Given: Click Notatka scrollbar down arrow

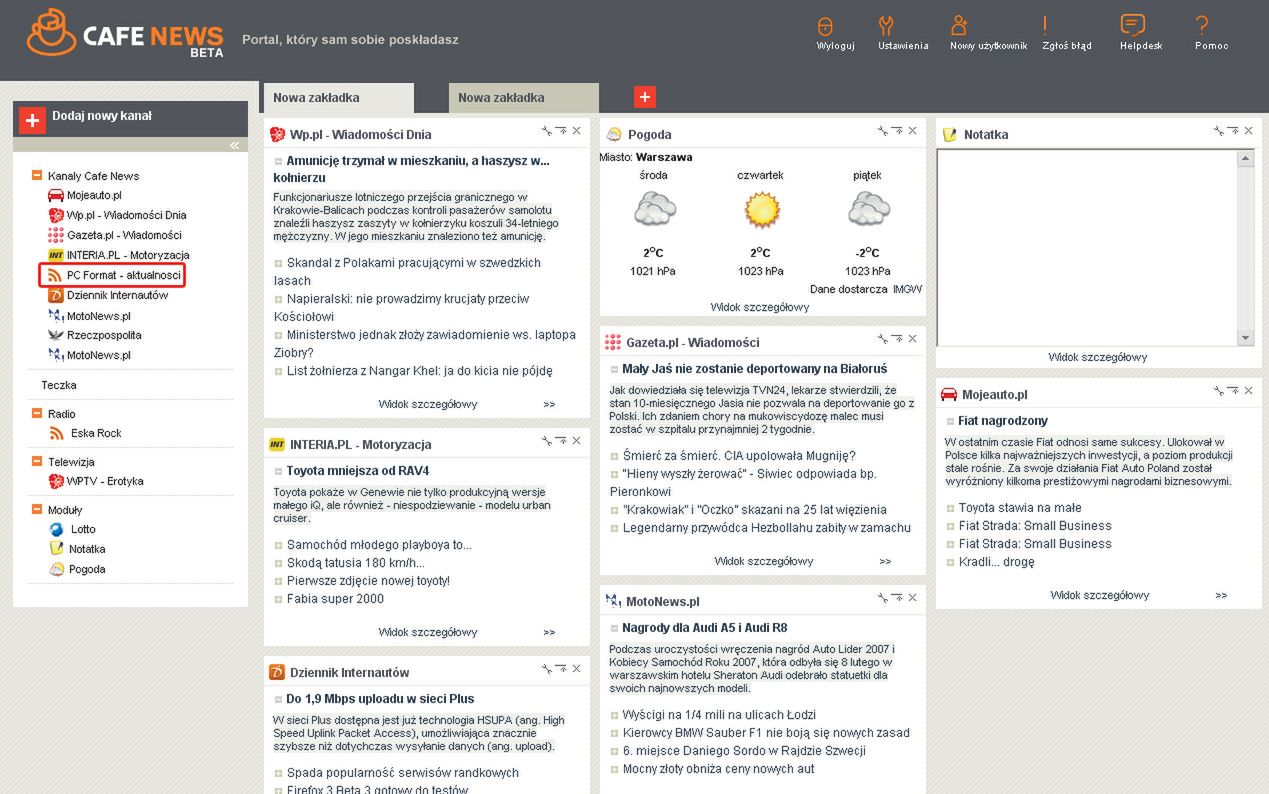Looking at the screenshot, I should tap(1245, 338).
